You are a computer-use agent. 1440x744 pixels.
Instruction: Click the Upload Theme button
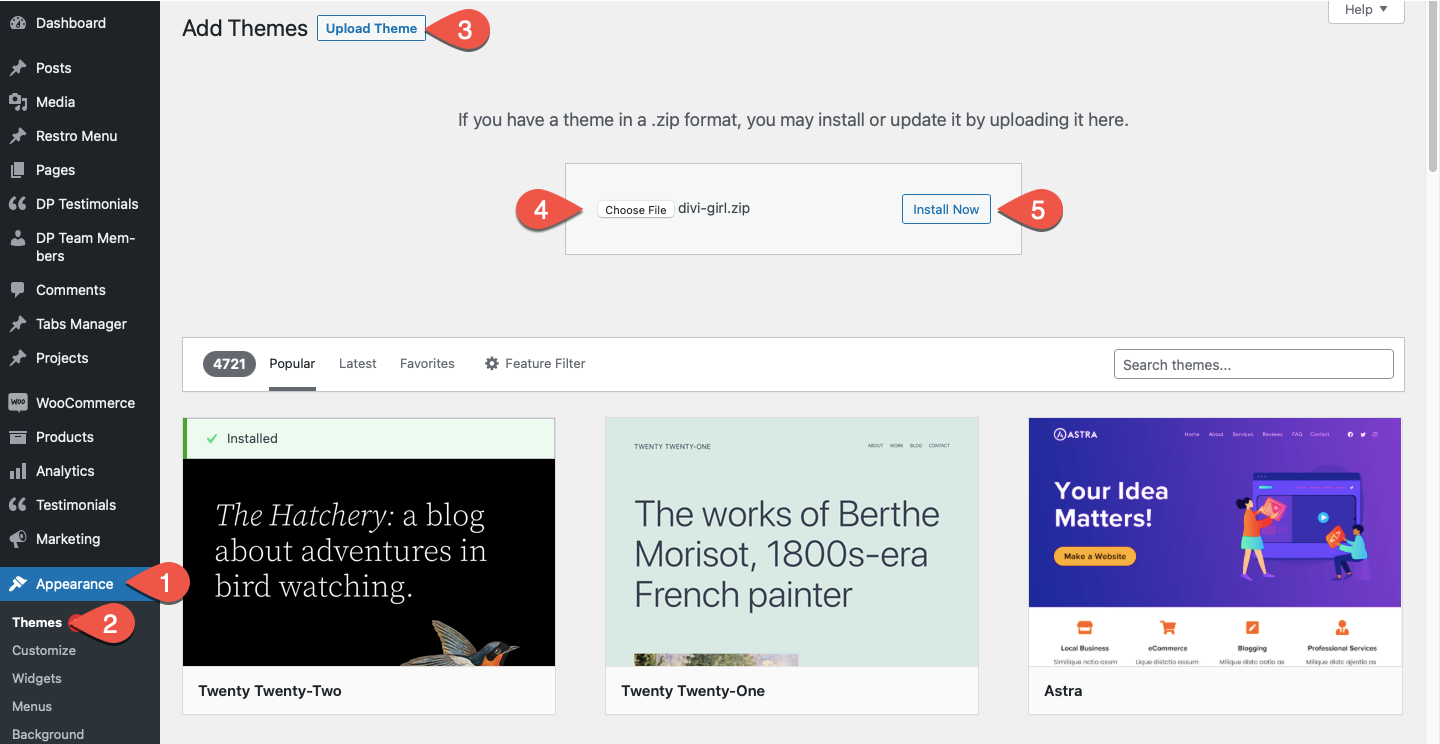371,28
